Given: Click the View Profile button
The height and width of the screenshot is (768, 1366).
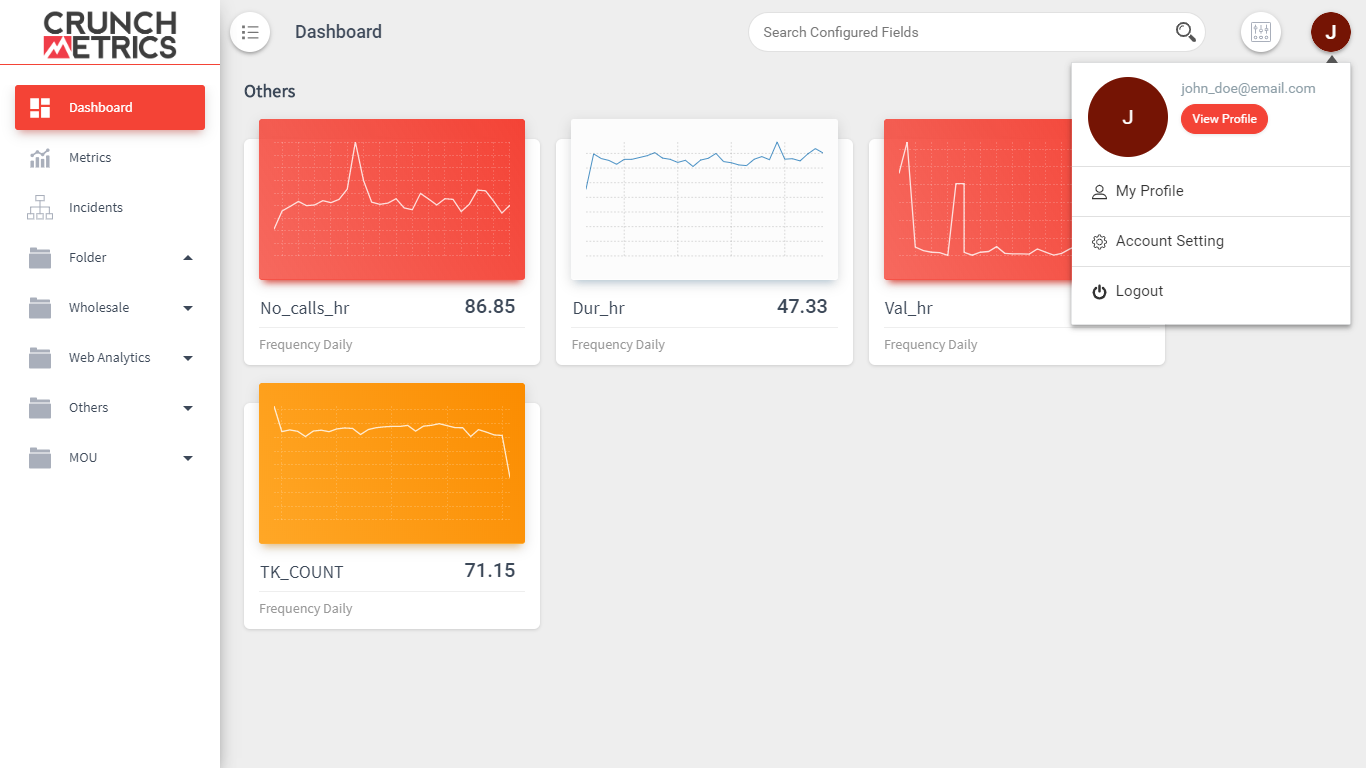Looking at the screenshot, I should pyautogui.click(x=1224, y=119).
